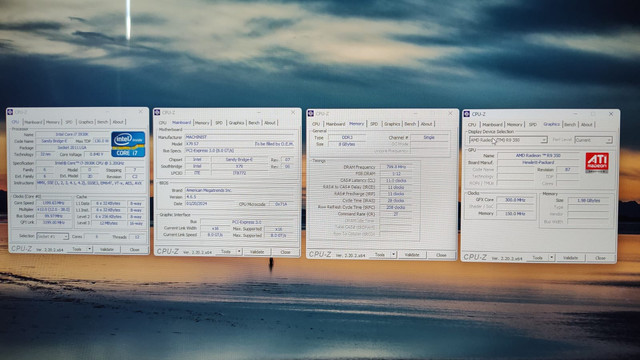Image resolution: width=640 pixels, height=360 pixels.
Task: Expand the Tools arrow in the Mainboard window
Action: click(x=239, y=252)
